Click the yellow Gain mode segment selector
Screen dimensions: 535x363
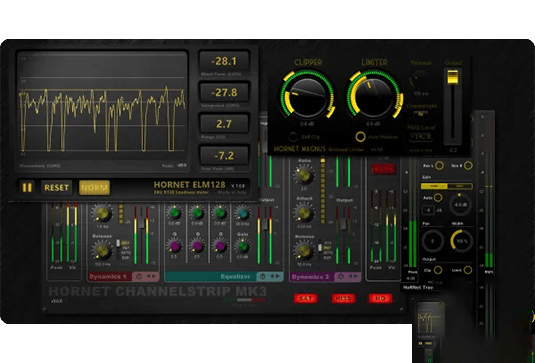coord(447,186)
